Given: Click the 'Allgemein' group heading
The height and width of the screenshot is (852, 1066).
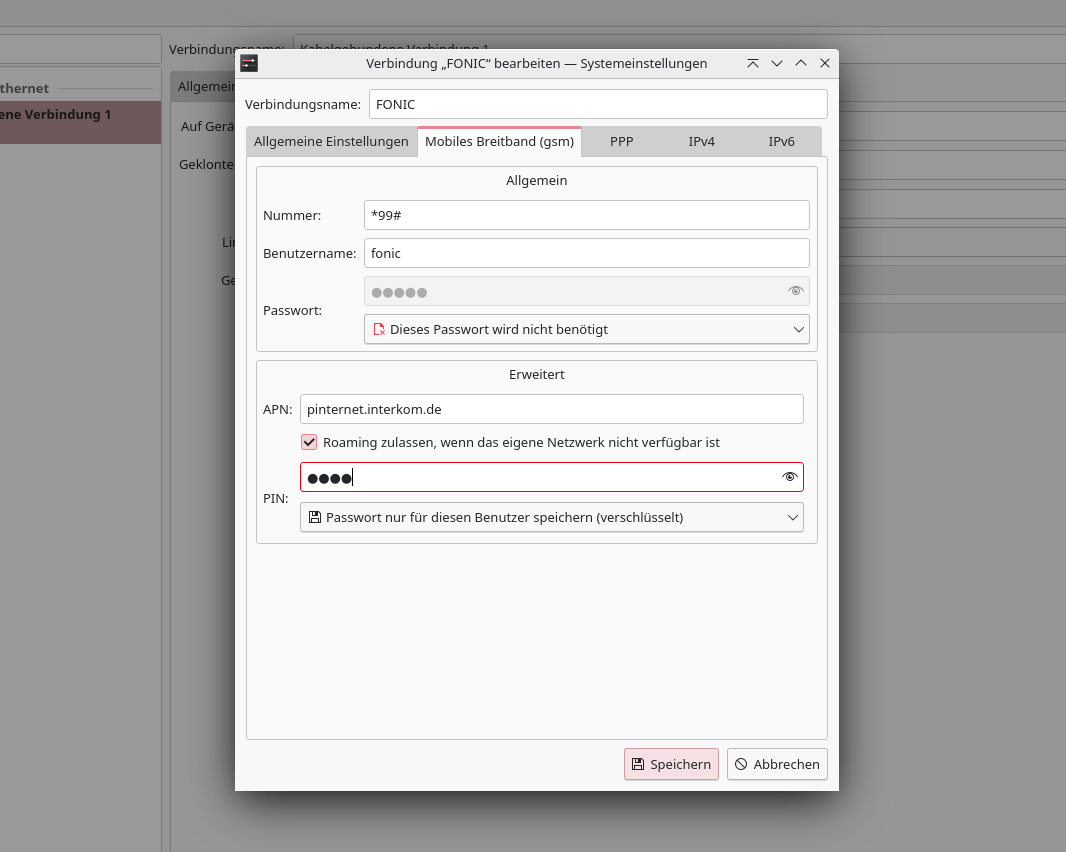Looking at the screenshot, I should tap(536, 180).
